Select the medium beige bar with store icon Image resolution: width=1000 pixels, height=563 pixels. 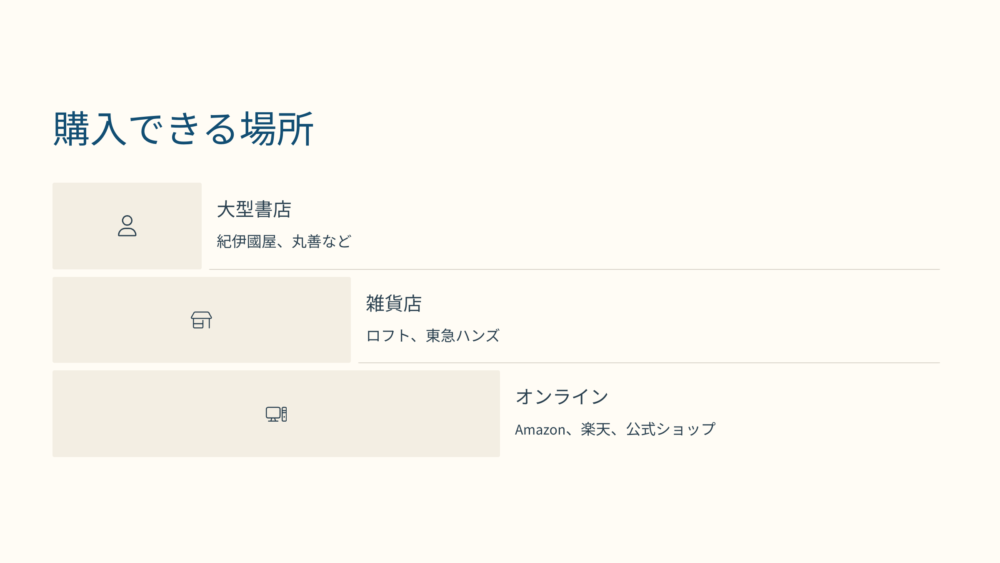(202, 319)
